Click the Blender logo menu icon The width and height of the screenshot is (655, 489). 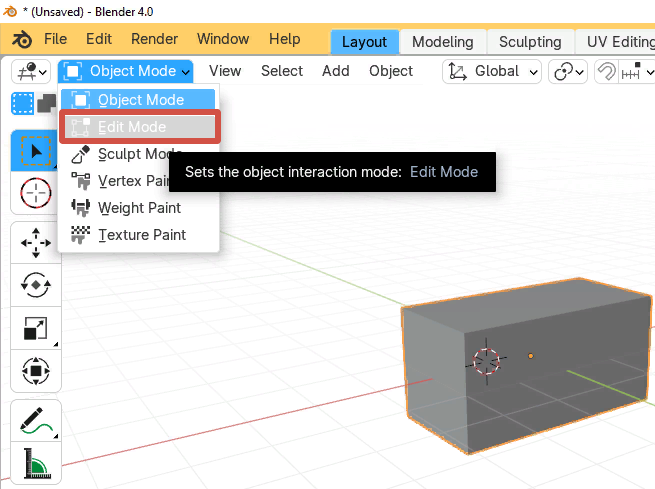click(22, 40)
